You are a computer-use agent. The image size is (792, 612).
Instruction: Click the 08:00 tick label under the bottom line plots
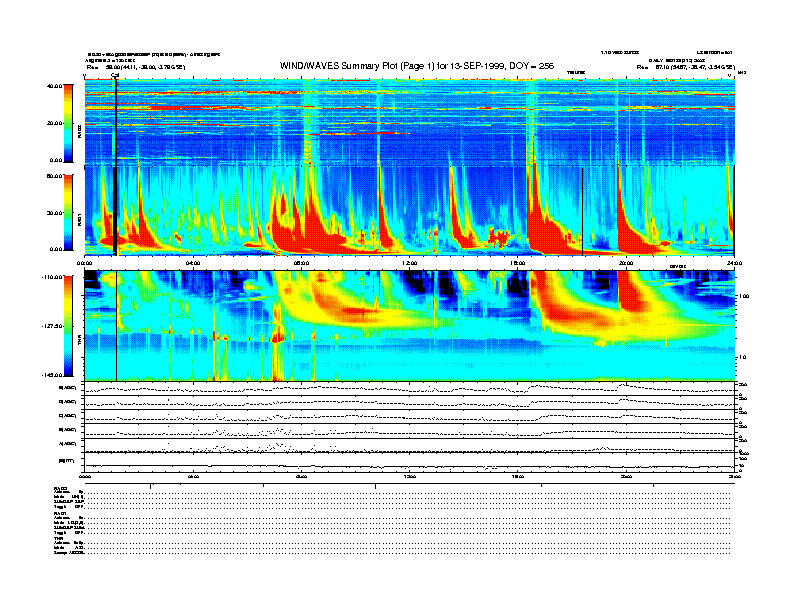(x=301, y=476)
